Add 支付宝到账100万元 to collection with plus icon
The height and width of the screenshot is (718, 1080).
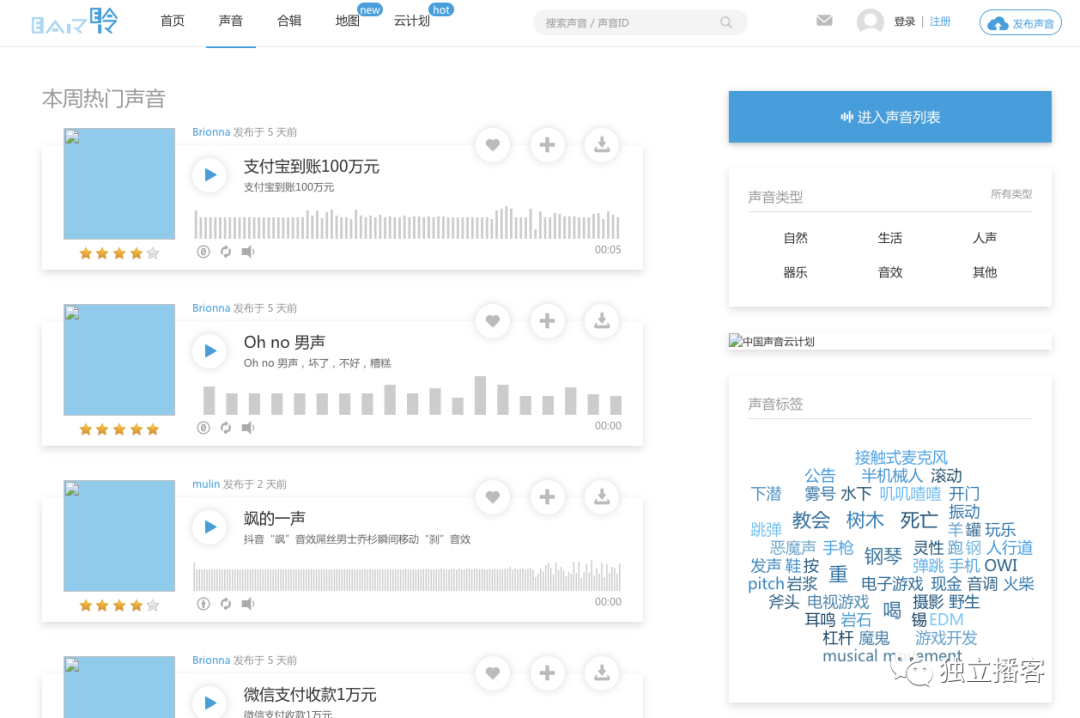(x=547, y=145)
